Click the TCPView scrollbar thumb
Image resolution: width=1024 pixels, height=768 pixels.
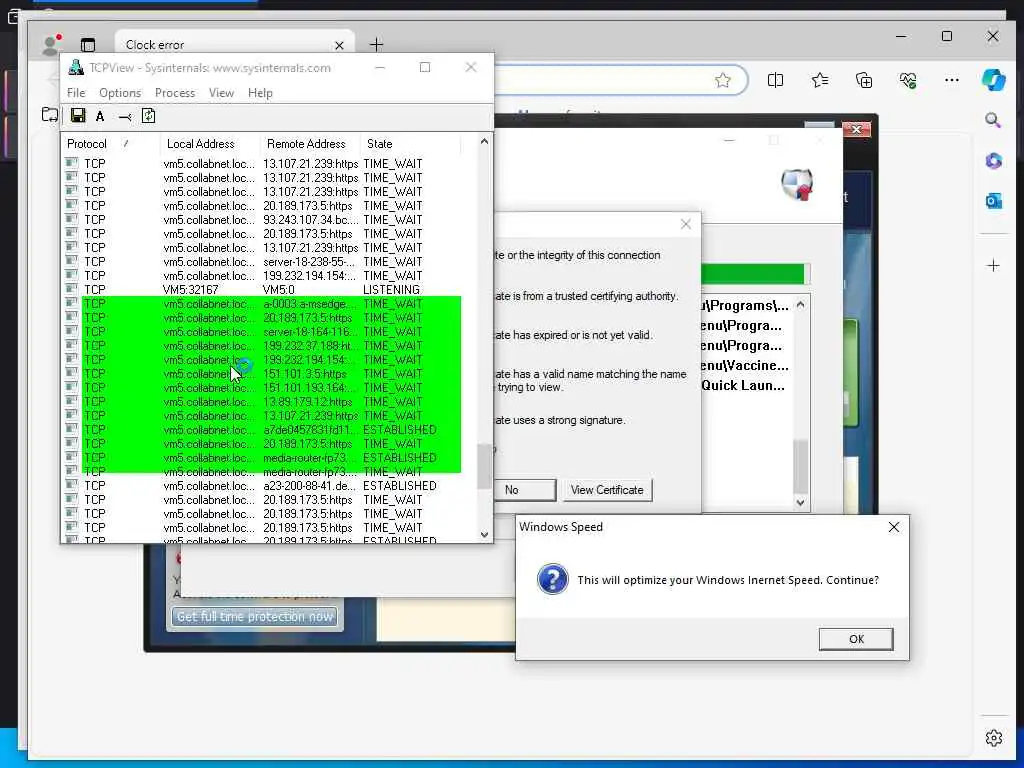coord(484,466)
